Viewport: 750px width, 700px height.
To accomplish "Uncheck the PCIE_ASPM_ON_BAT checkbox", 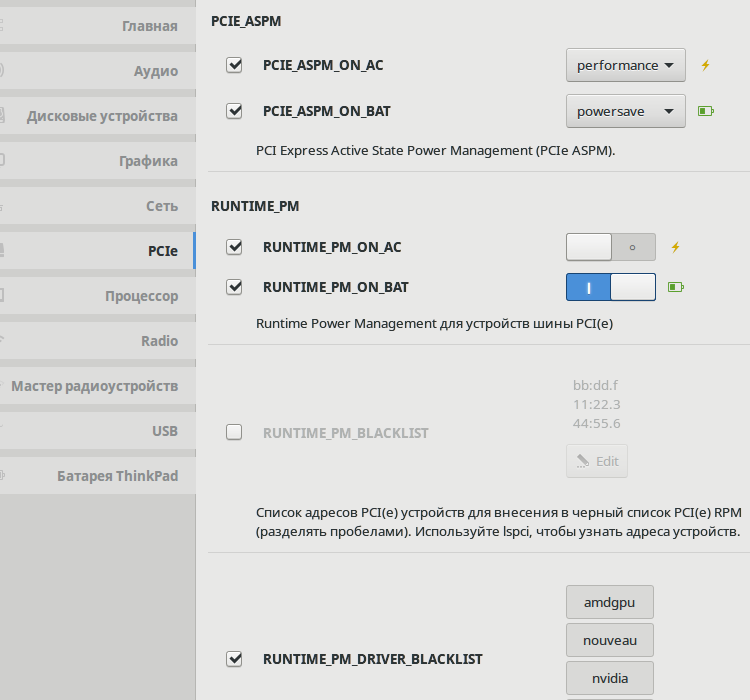I will (234, 111).
